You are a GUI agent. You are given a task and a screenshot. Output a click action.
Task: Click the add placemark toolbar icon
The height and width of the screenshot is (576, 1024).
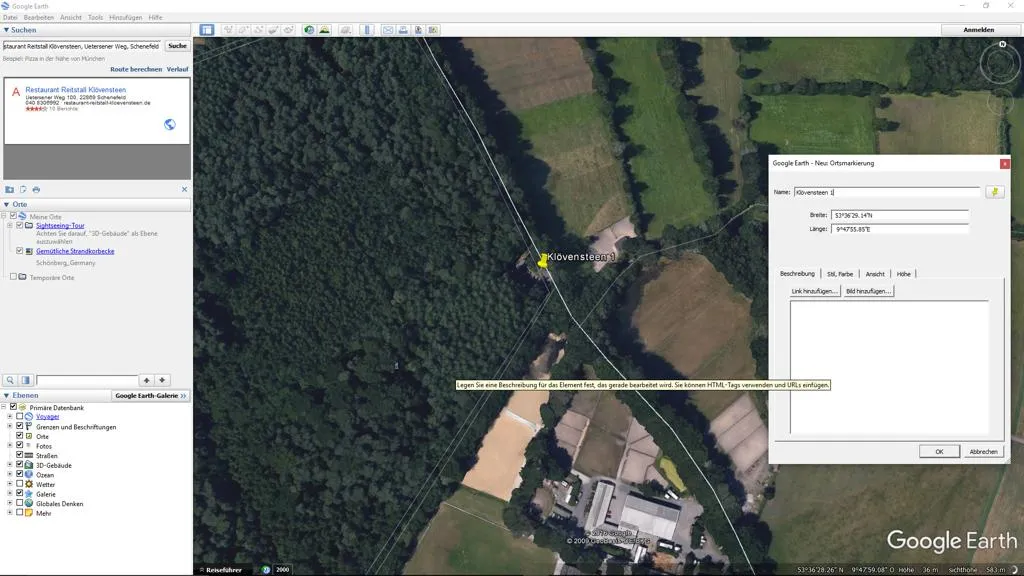(228, 30)
